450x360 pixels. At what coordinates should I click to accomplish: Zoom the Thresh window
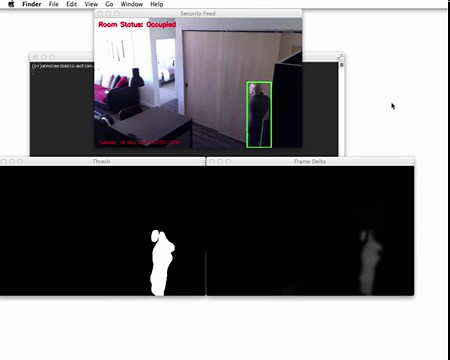pos(20,161)
